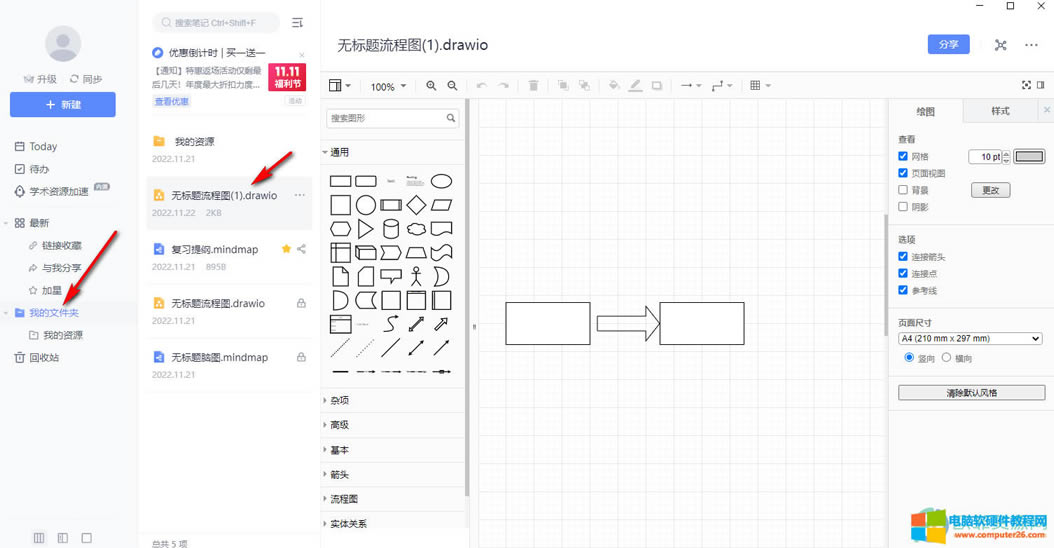Switch to the 样式 tab
Screen dimensions: 1054x548
click(x=1000, y=111)
